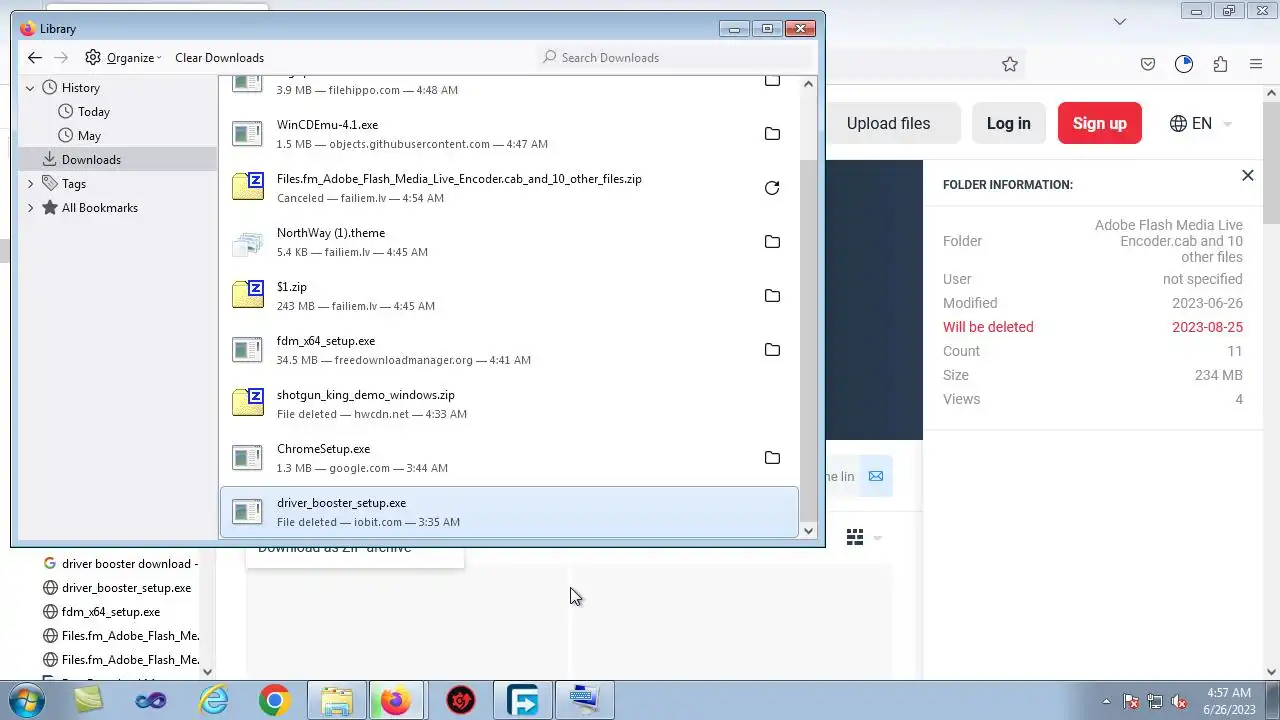
Task: Select the WinCDEmu-4.1.exe download entry
Action: [509, 134]
